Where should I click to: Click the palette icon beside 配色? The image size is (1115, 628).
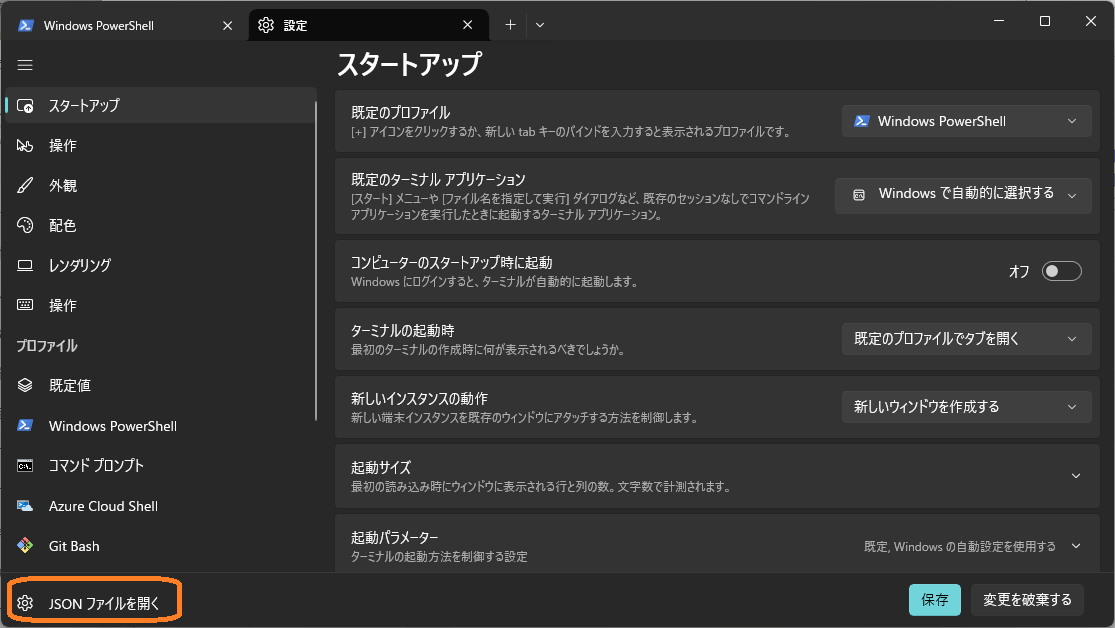(25, 225)
